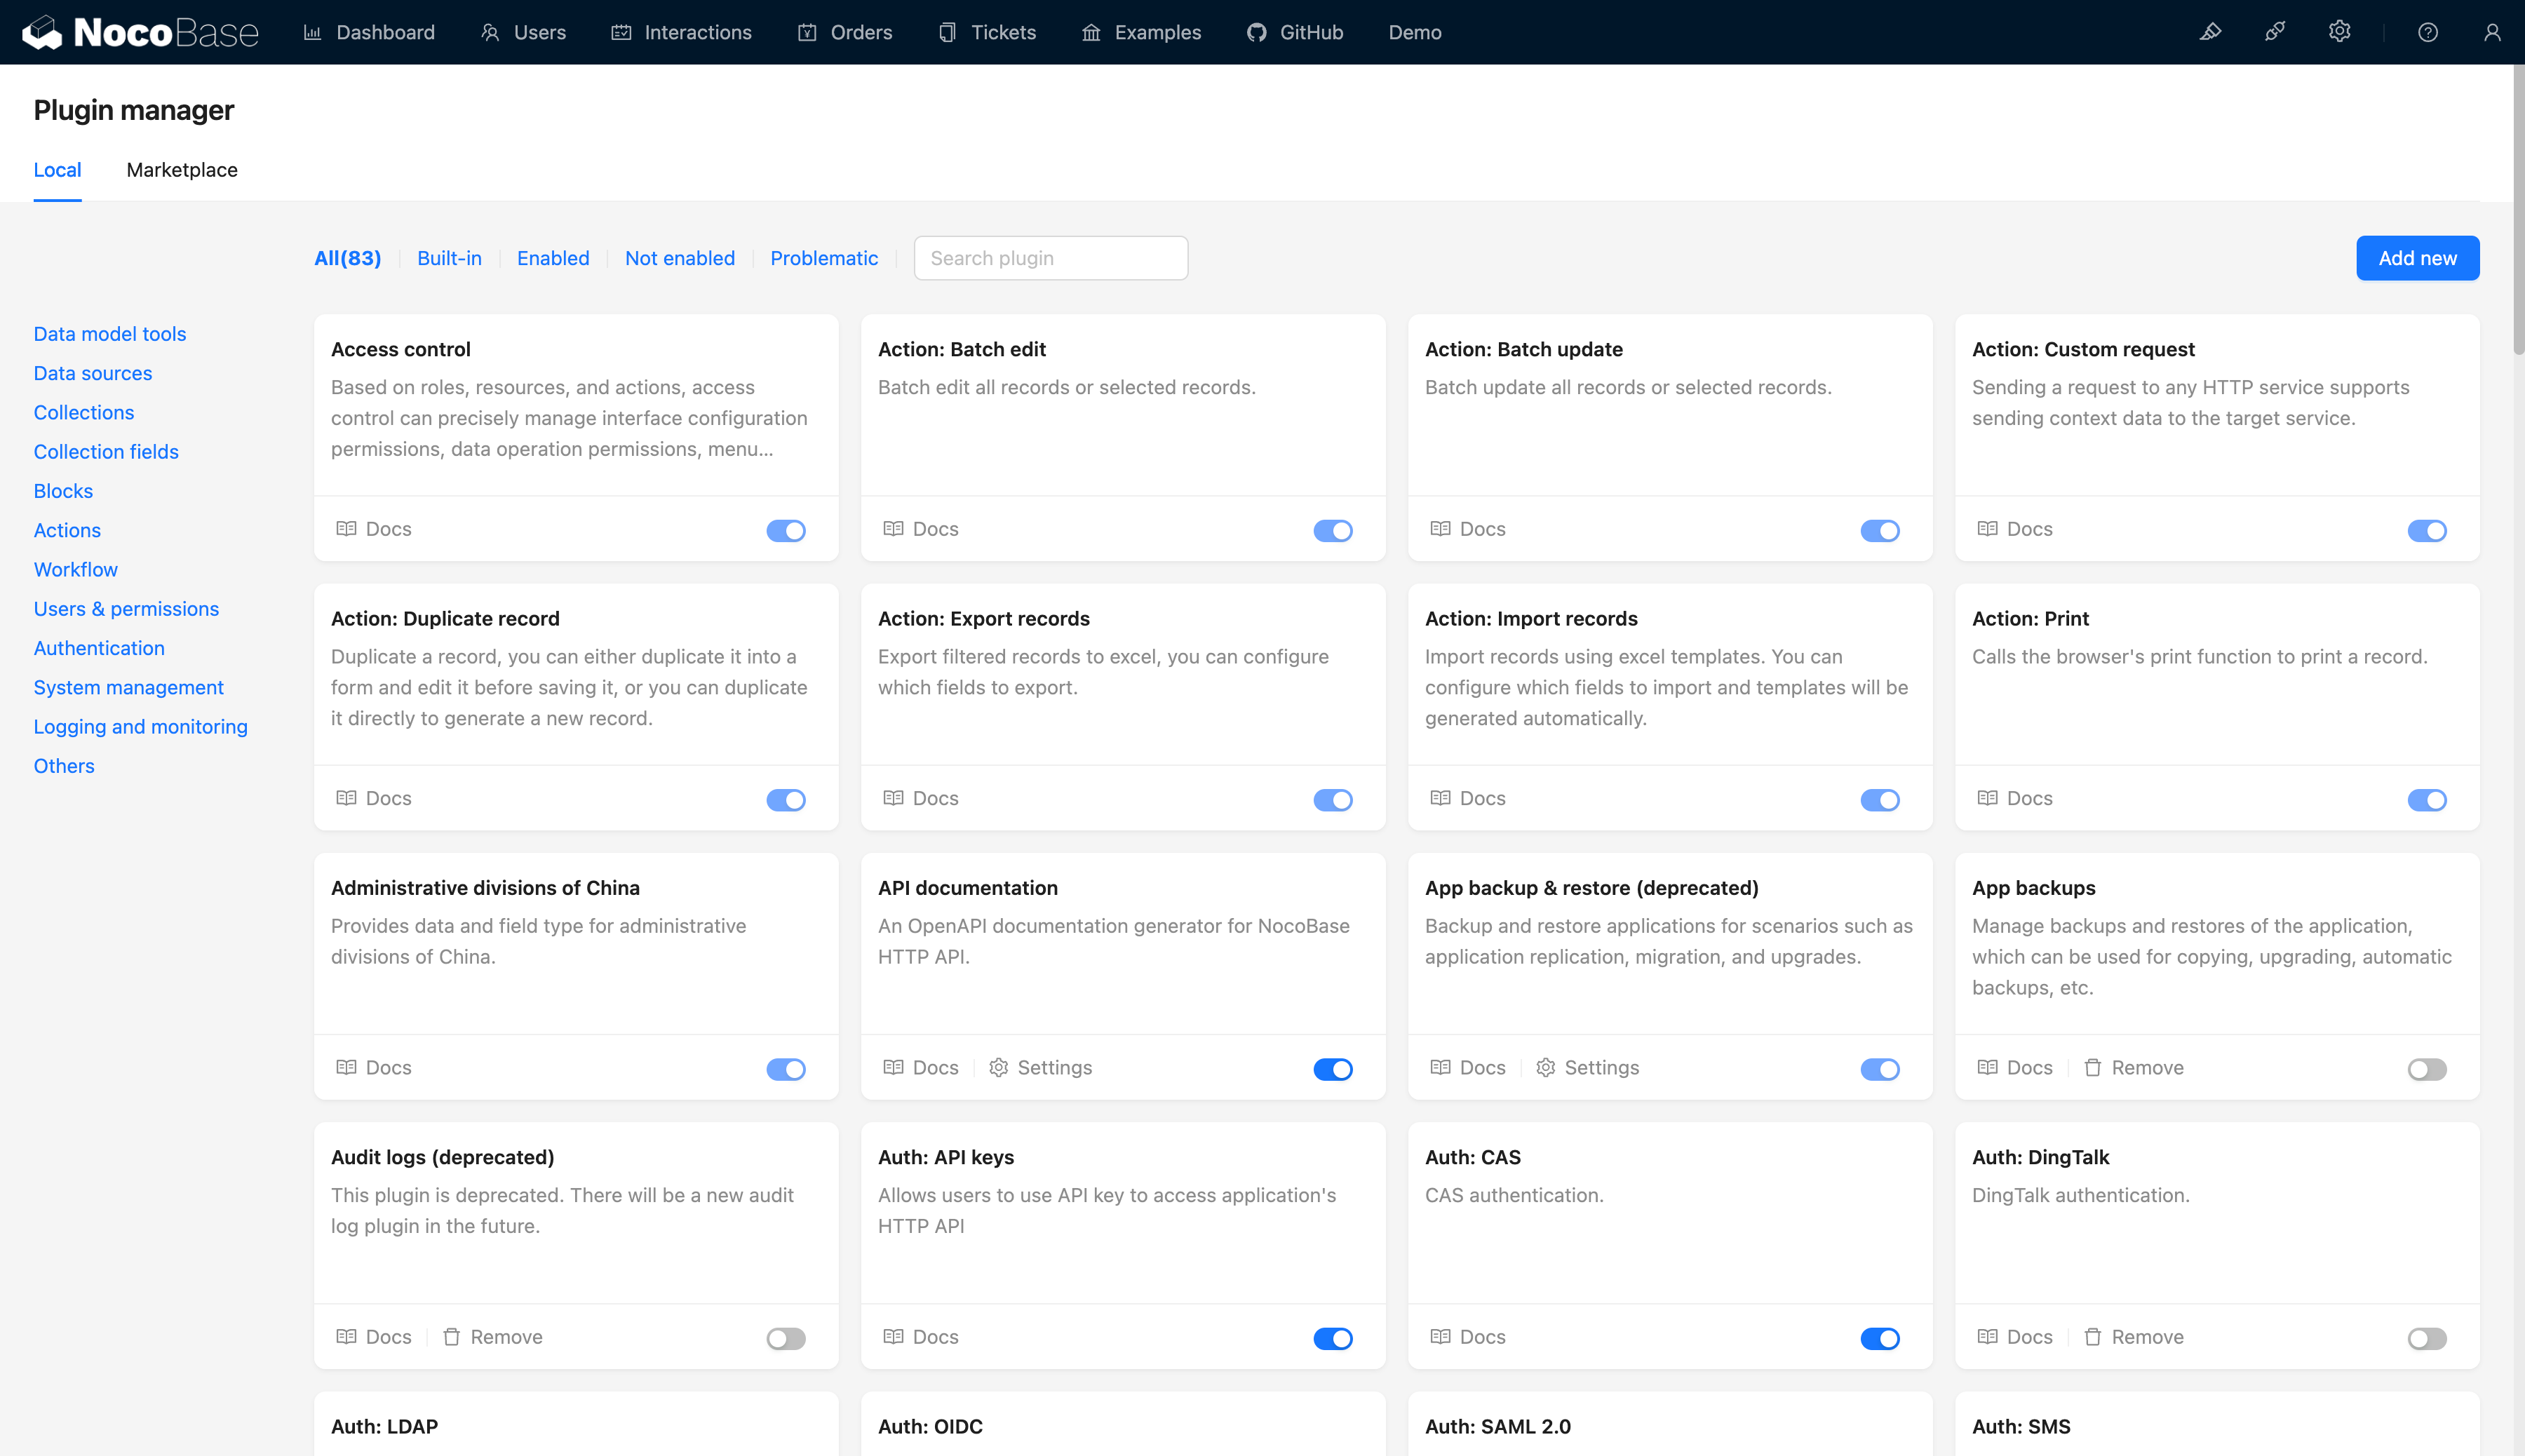2525x1456 pixels.
Task: Open the Dashboard navigation icon
Action: pyautogui.click(x=312, y=31)
